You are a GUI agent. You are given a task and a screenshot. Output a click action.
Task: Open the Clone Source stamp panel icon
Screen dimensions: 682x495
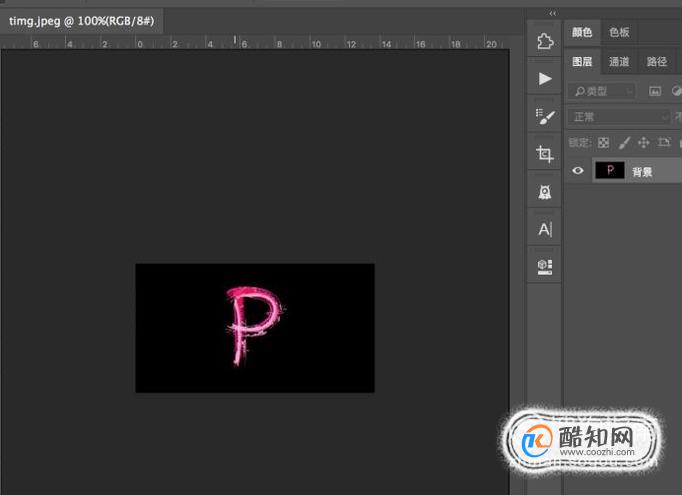[545, 192]
